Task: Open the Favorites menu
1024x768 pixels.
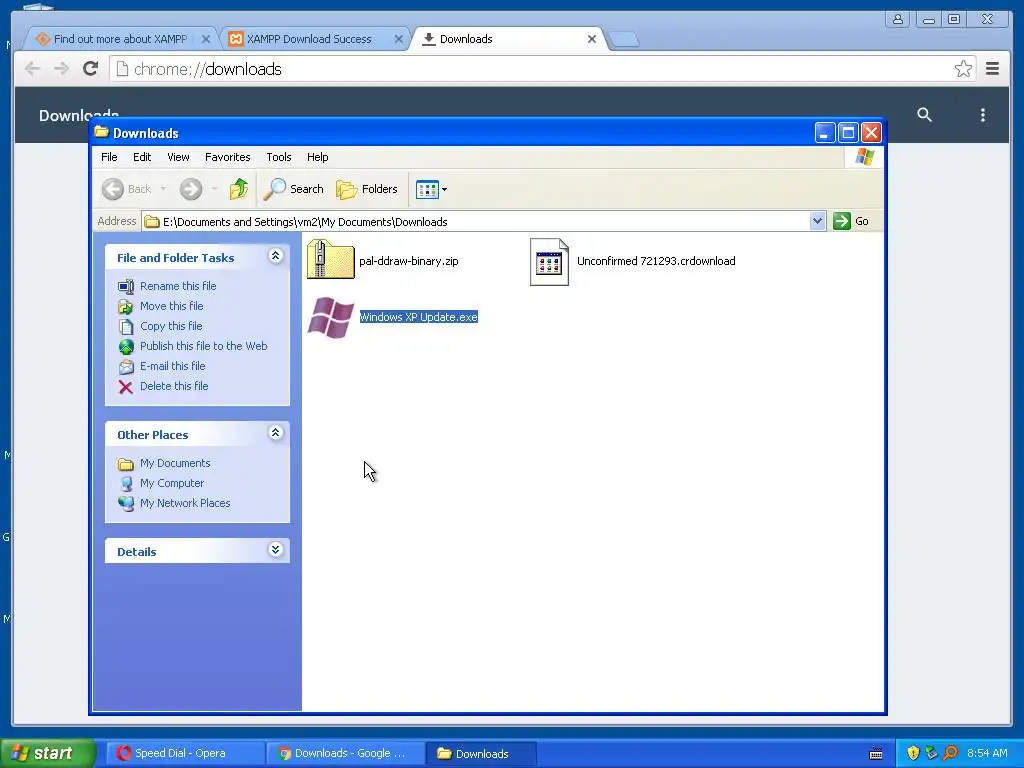Action: (227, 157)
